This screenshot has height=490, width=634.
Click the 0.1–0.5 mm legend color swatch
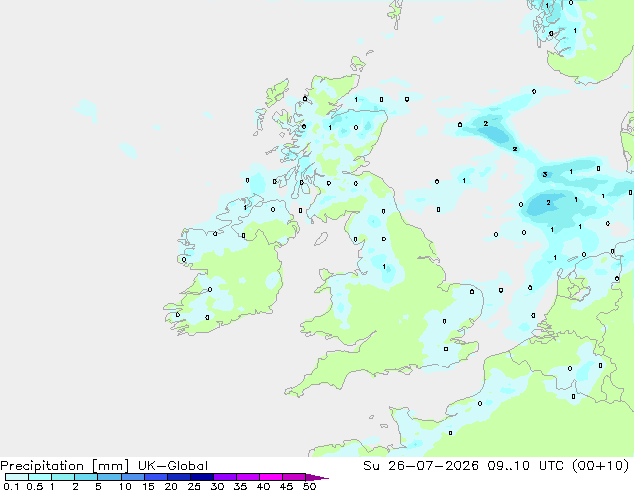point(17,477)
